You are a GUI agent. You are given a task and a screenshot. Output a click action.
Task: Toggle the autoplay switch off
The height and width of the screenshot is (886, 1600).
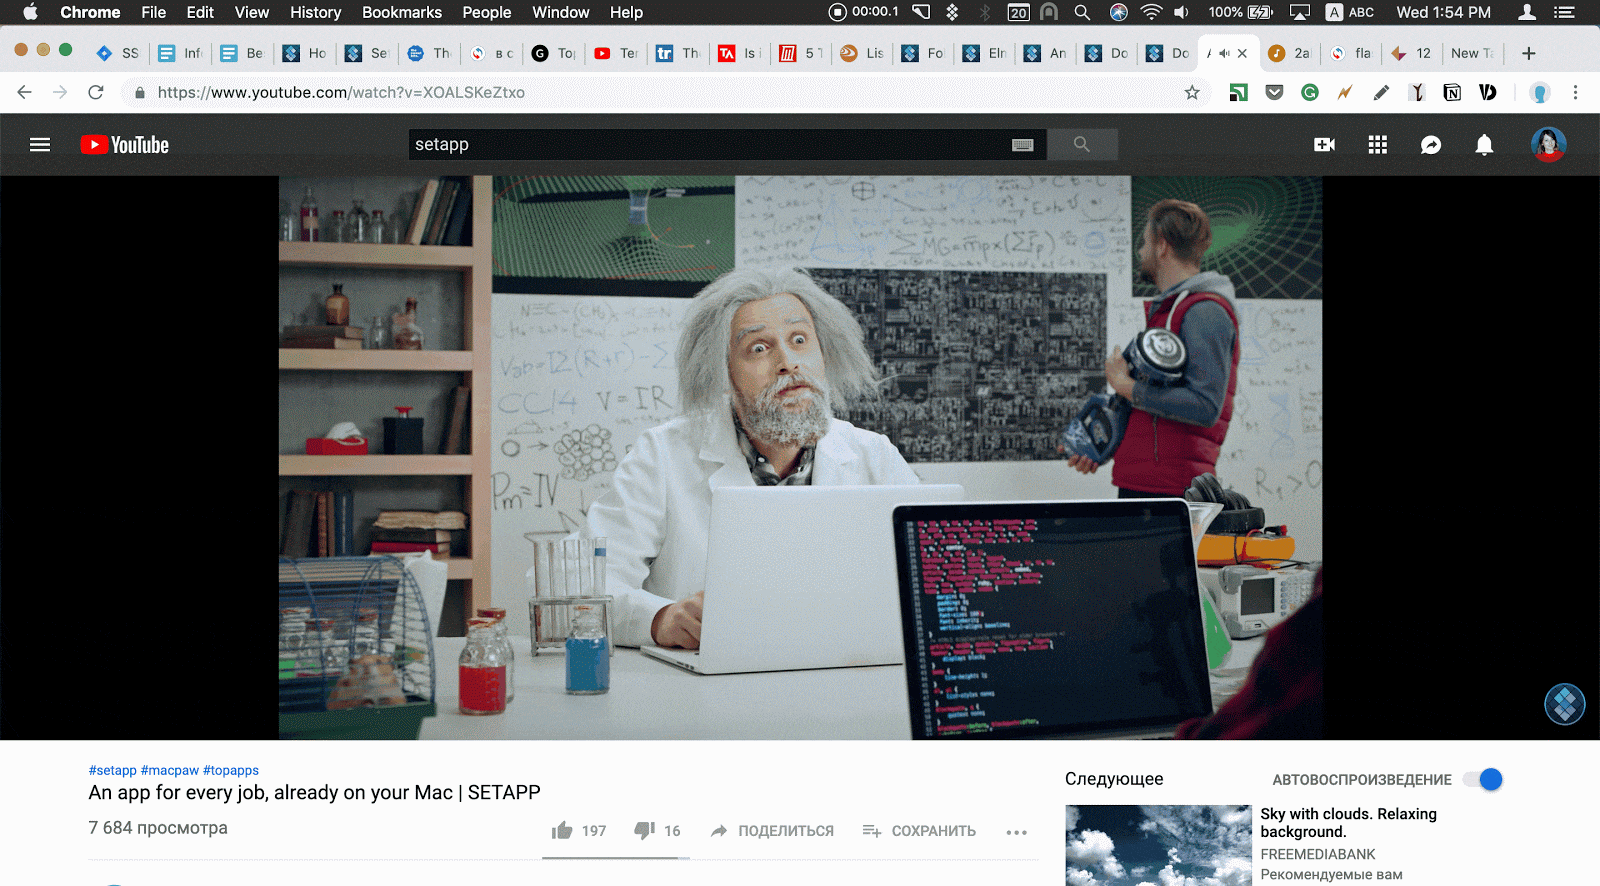[x=1483, y=779]
